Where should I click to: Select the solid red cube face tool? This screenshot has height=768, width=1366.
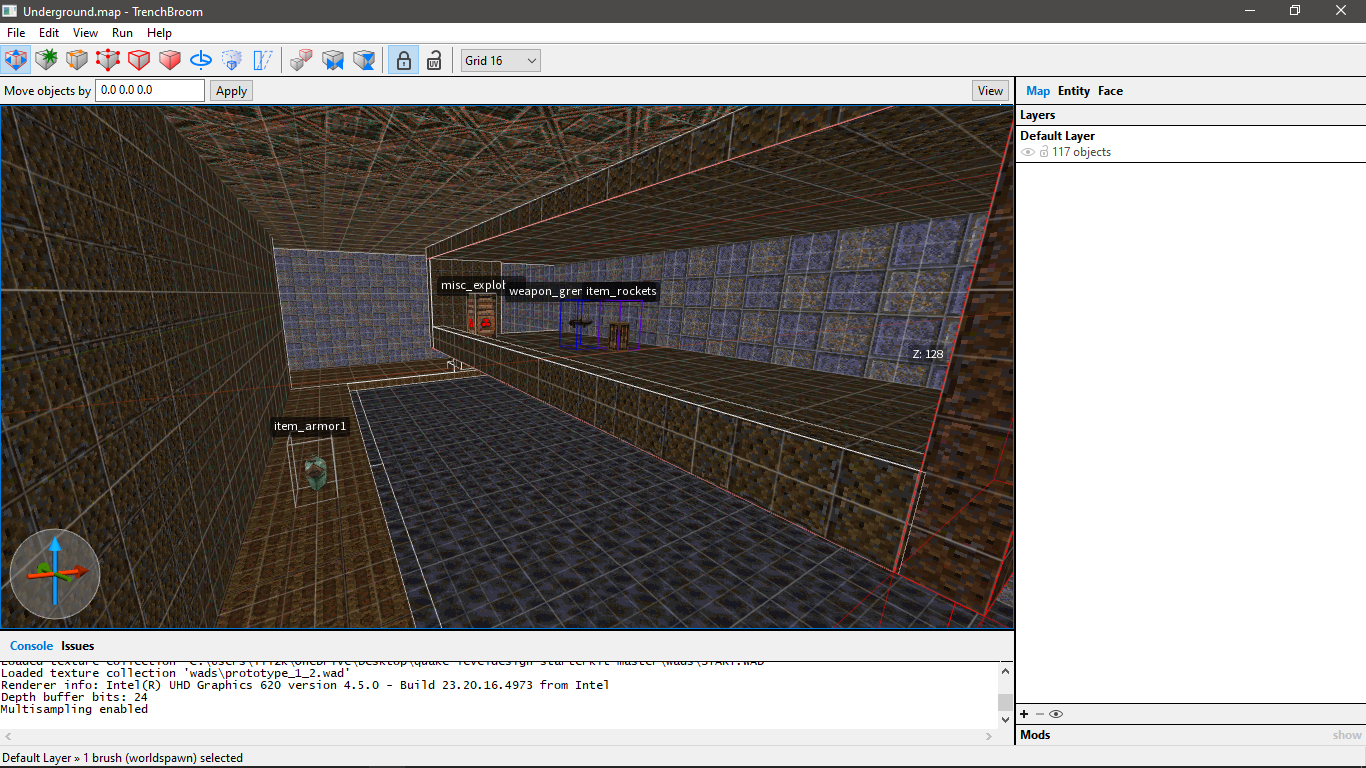(170, 60)
